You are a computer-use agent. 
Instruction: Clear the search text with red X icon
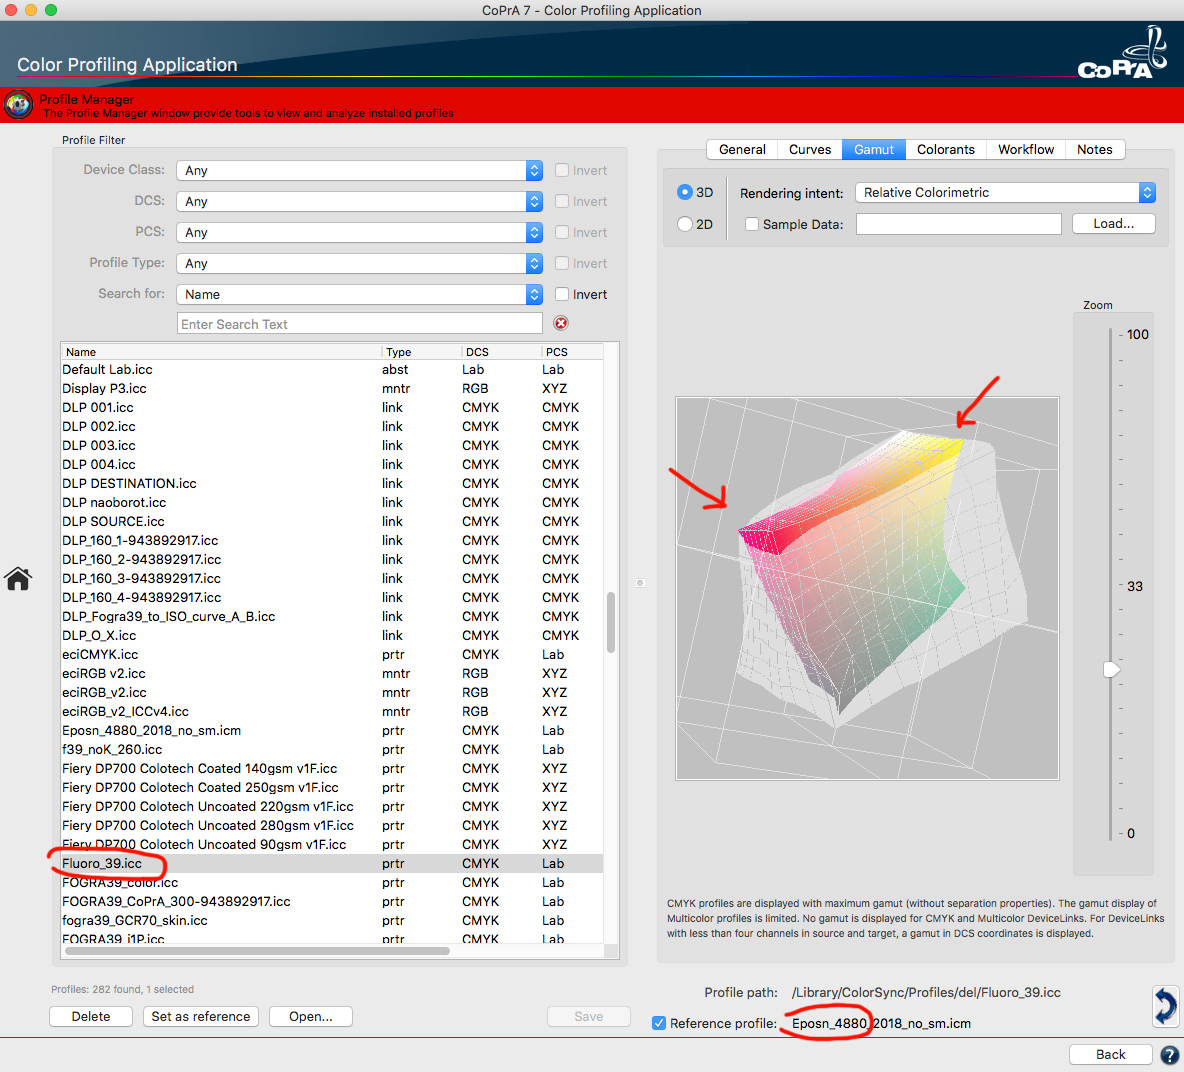(x=561, y=323)
